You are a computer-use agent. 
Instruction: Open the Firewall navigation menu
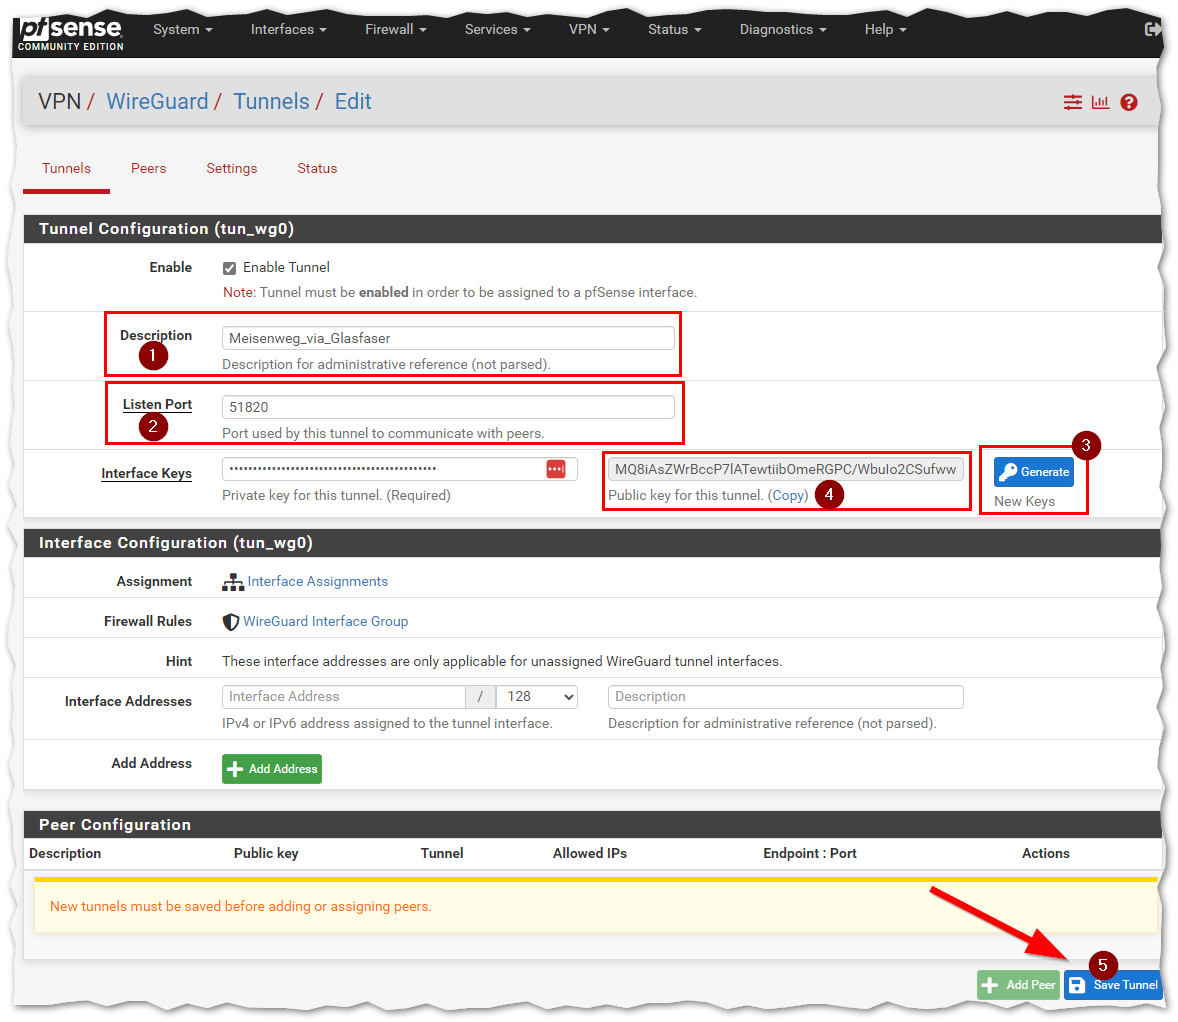pos(395,29)
